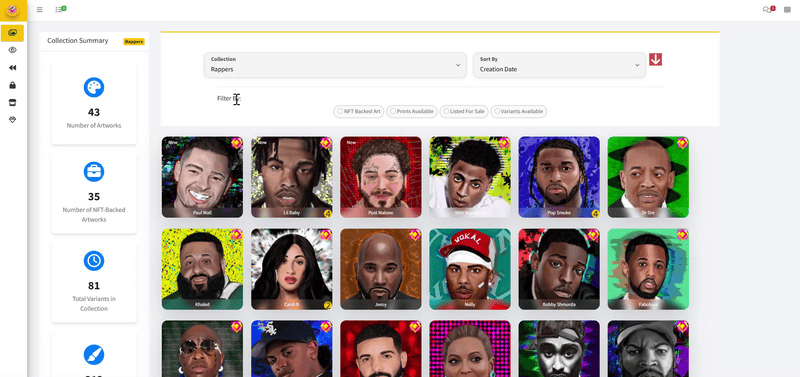Click the gem badge on Jeezy card

click(415, 235)
